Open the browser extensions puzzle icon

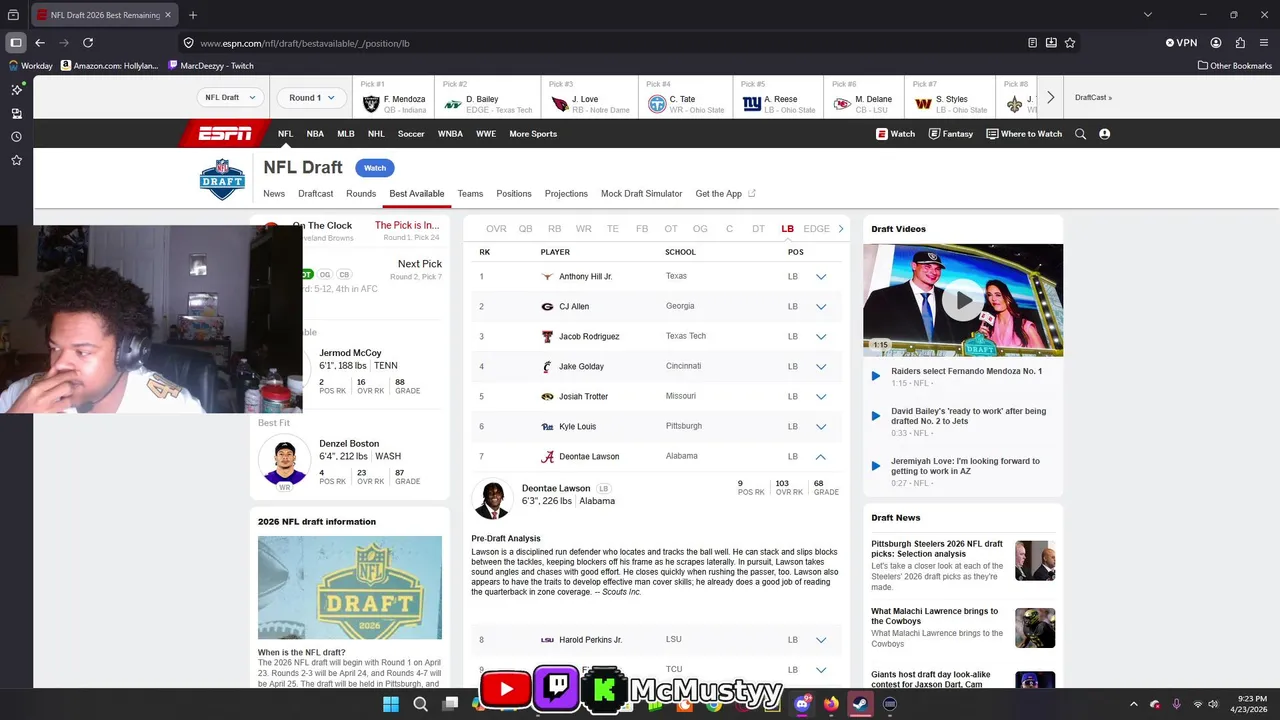click(x=1240, y=43)
